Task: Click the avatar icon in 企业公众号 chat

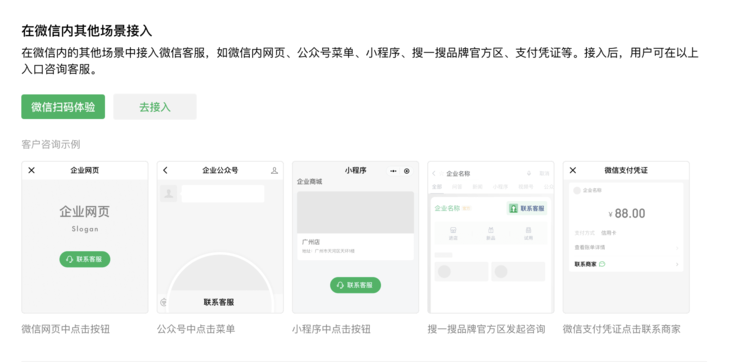Action: coord(169,194)
